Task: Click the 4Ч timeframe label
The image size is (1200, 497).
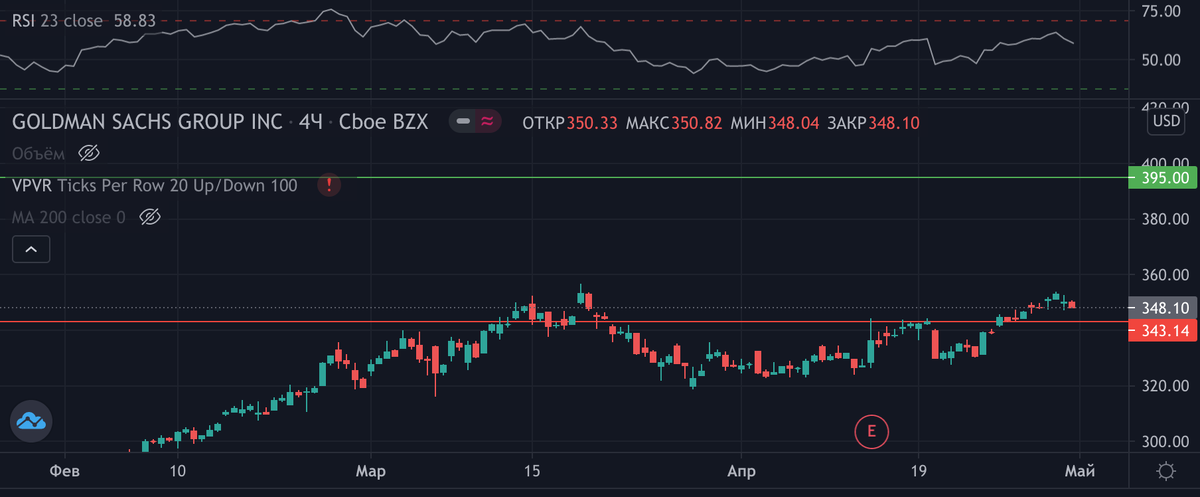Action: [x=311, y=122]
